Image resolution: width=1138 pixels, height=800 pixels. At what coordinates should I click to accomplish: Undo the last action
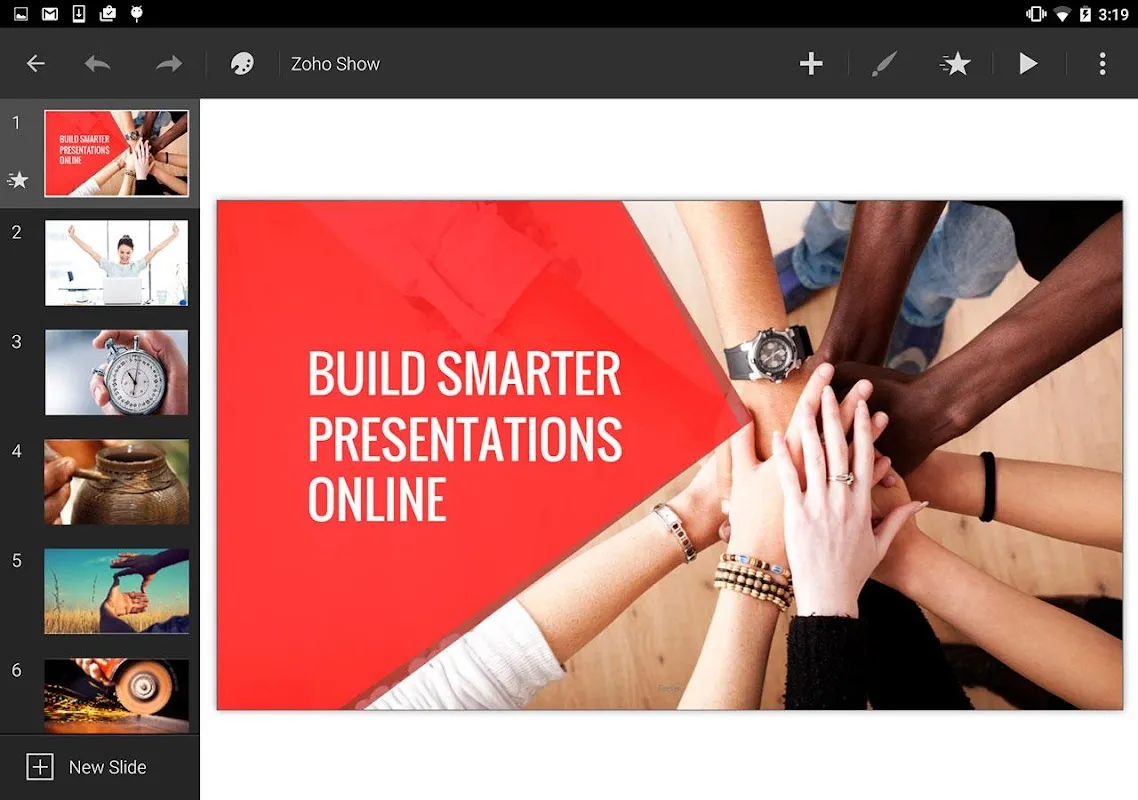(98, 64)
